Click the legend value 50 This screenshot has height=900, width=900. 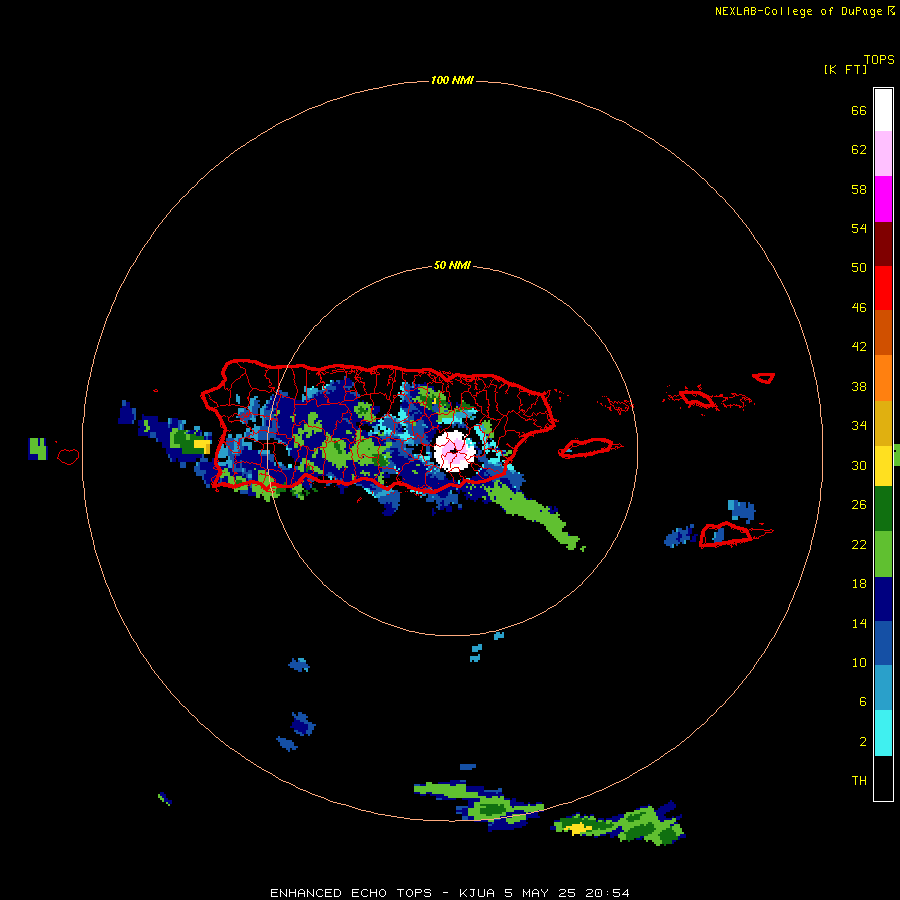[859, 268]
